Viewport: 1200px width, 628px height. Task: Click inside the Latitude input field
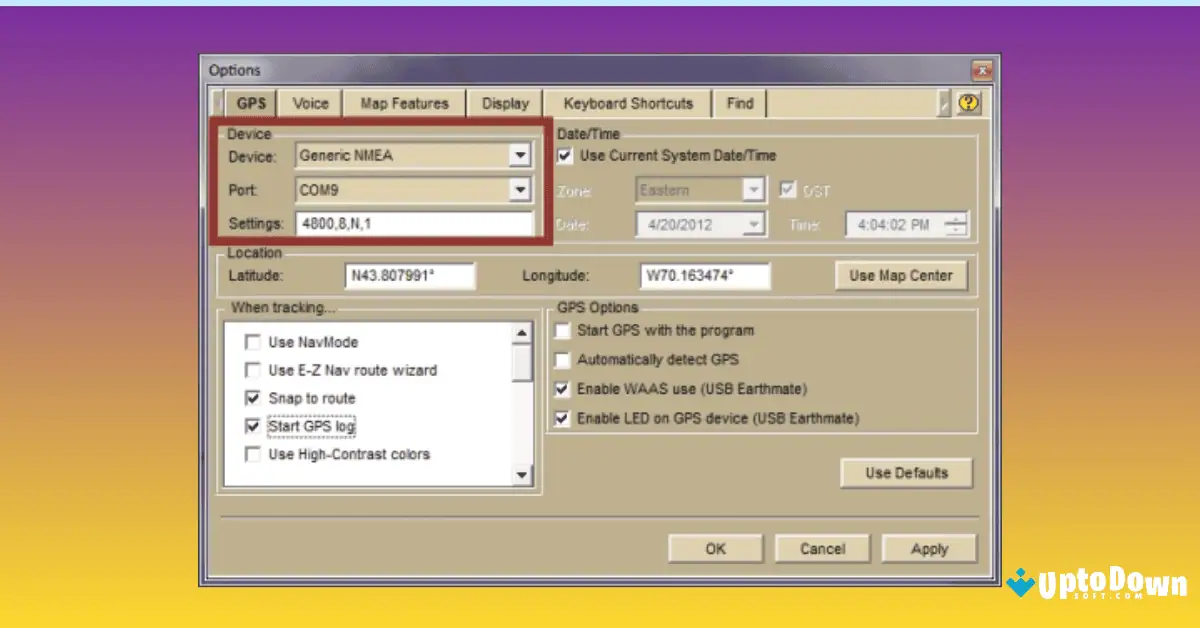pos(410,275)
